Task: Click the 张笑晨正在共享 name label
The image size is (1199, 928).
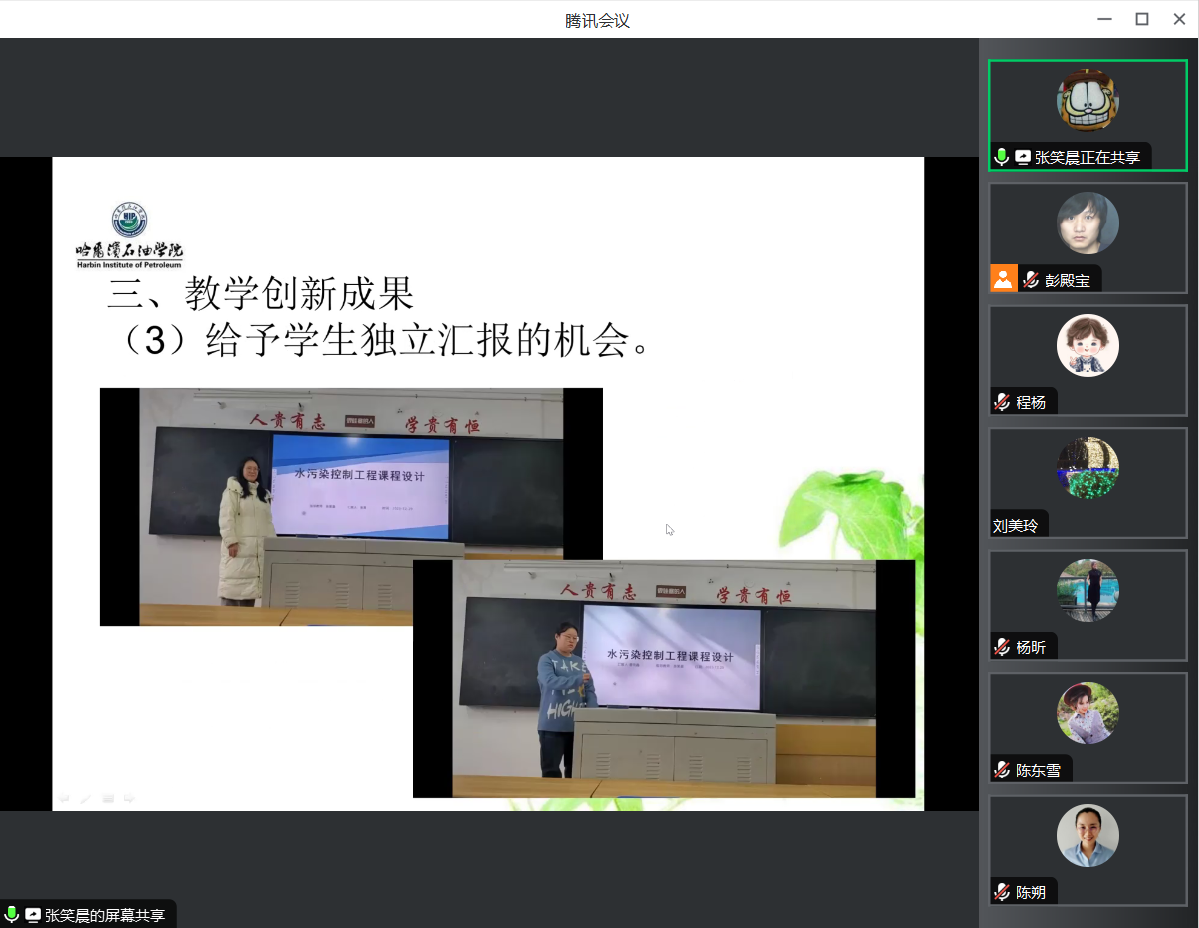Action: (x=1086, y=157)
